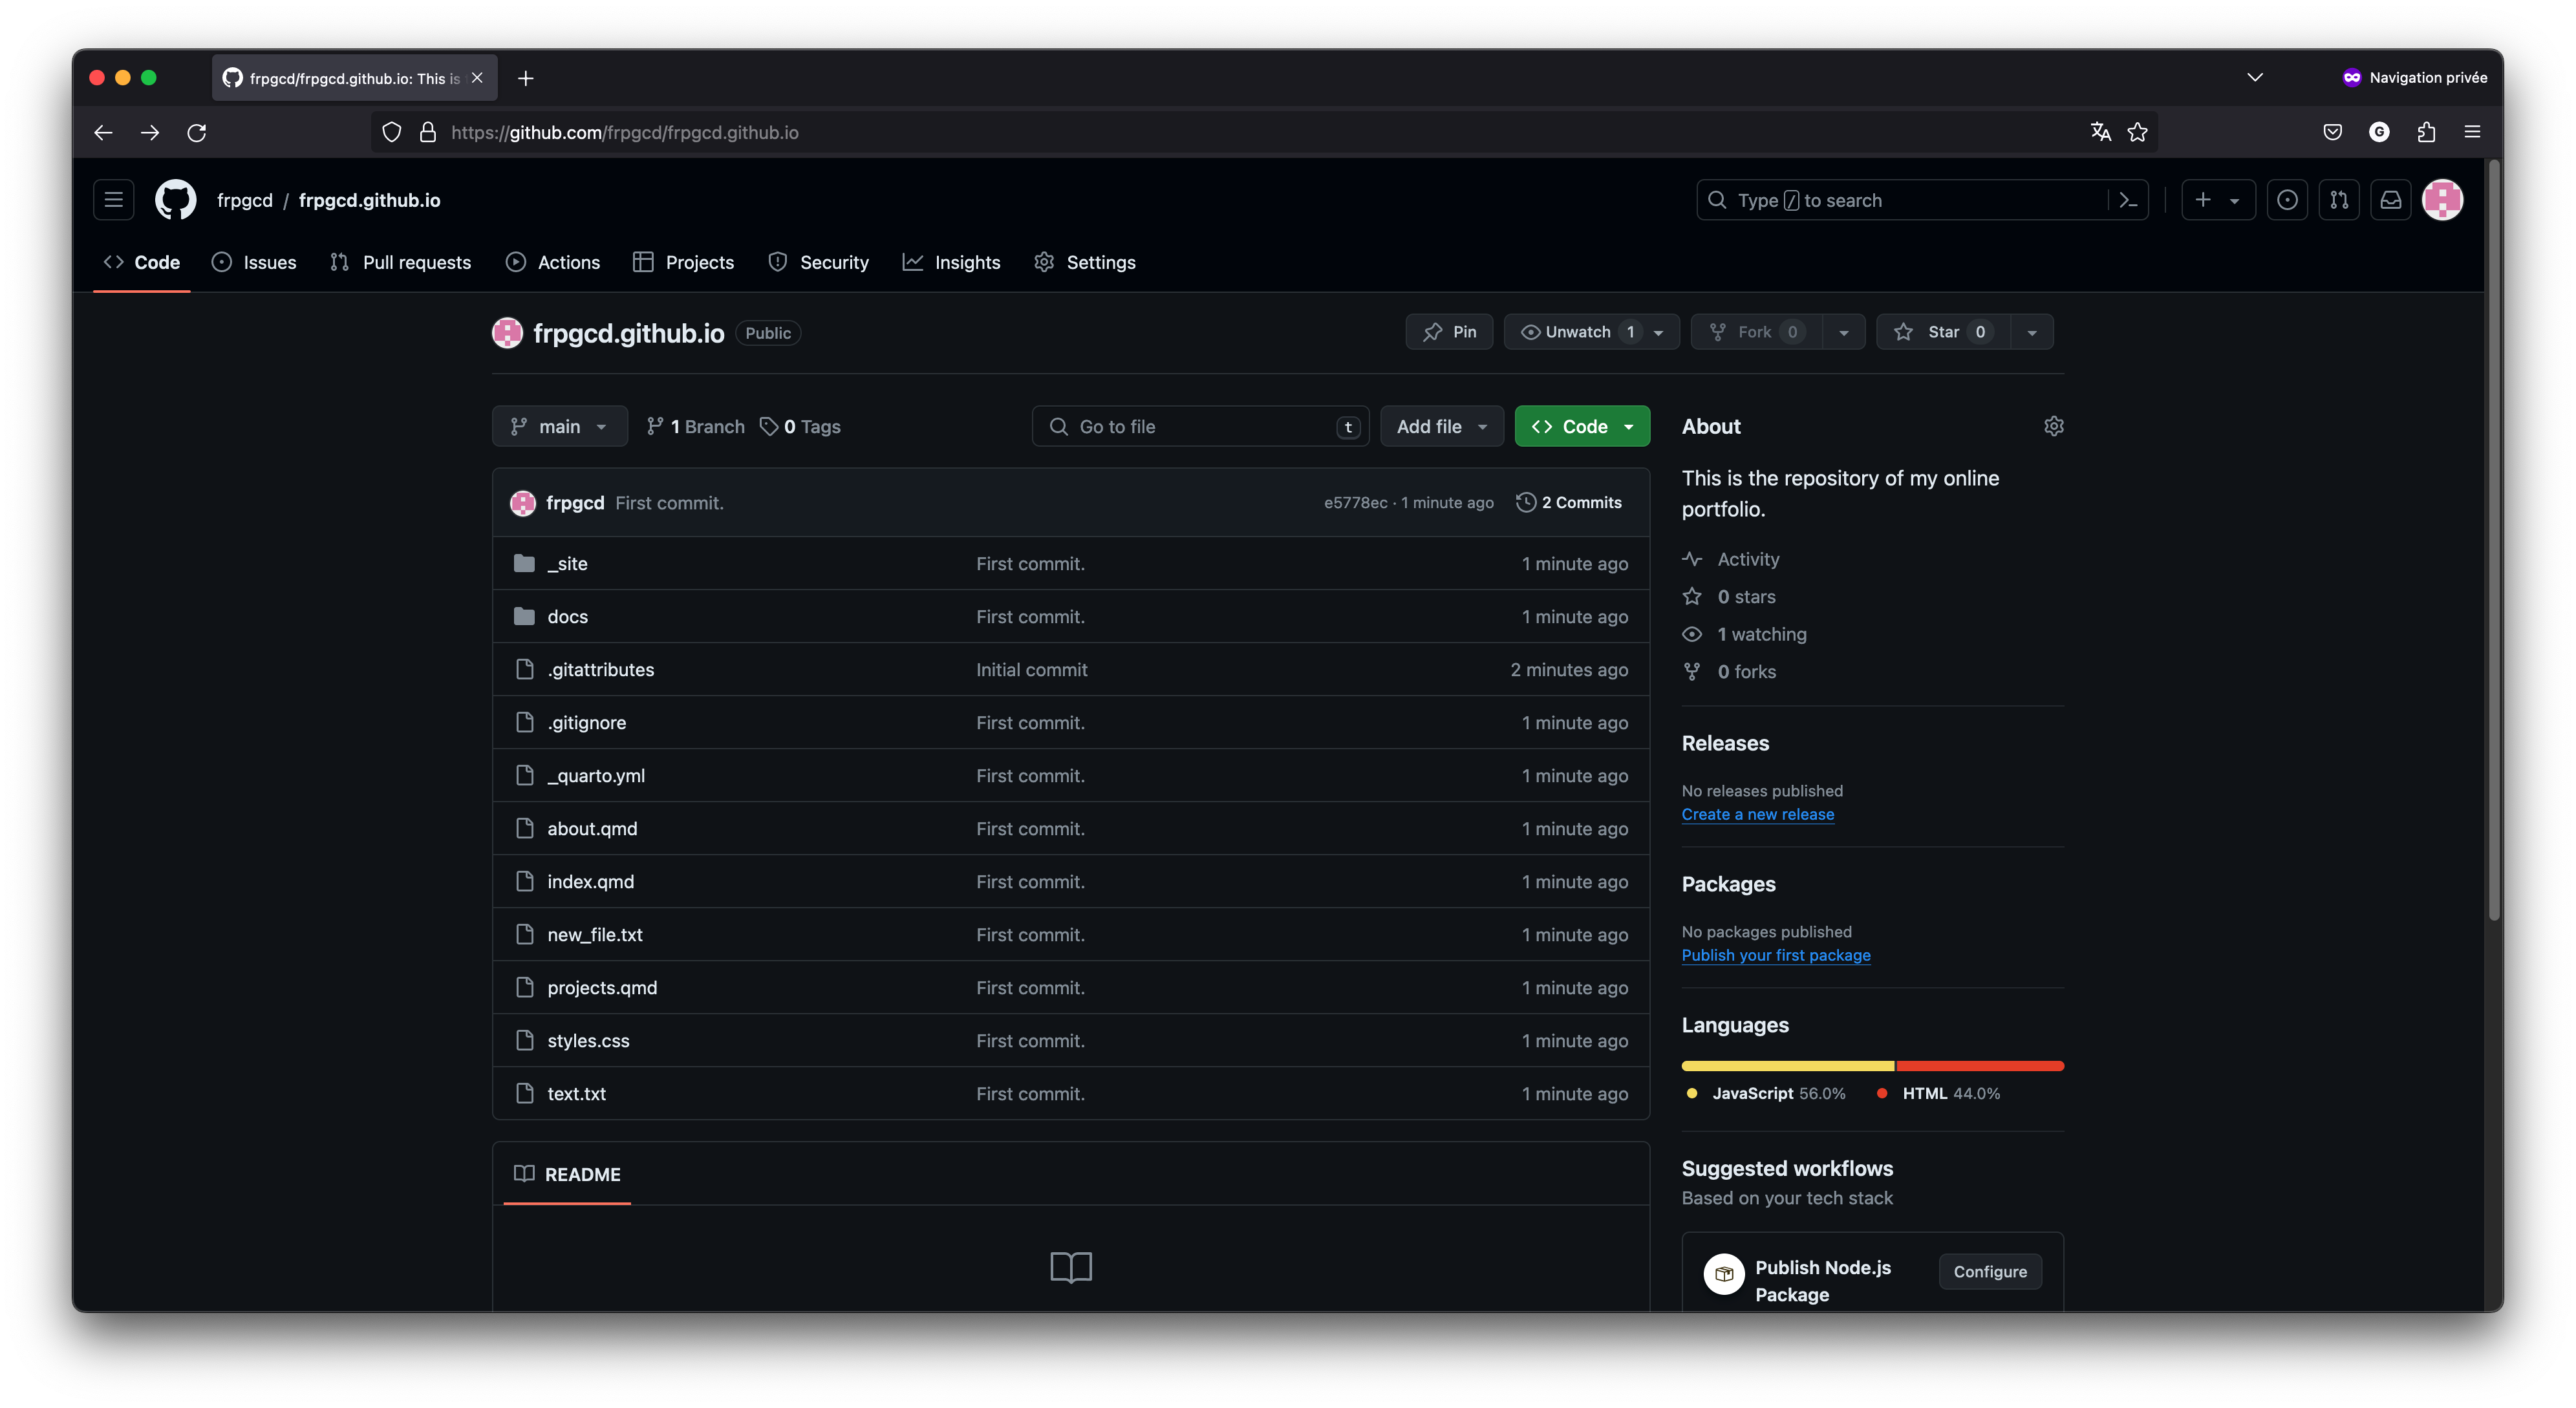The image size is (2576, 1408).
Task: Switch to the Issues tab
Action: point(254,262)
